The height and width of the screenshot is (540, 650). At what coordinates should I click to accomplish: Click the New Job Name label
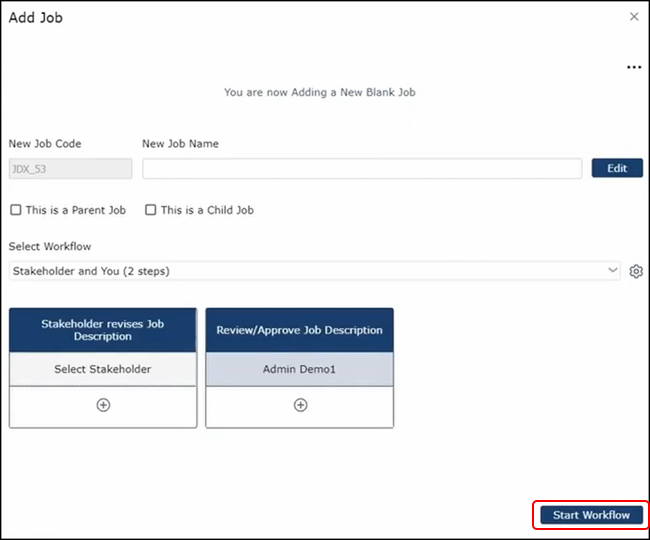click(181, 144)
